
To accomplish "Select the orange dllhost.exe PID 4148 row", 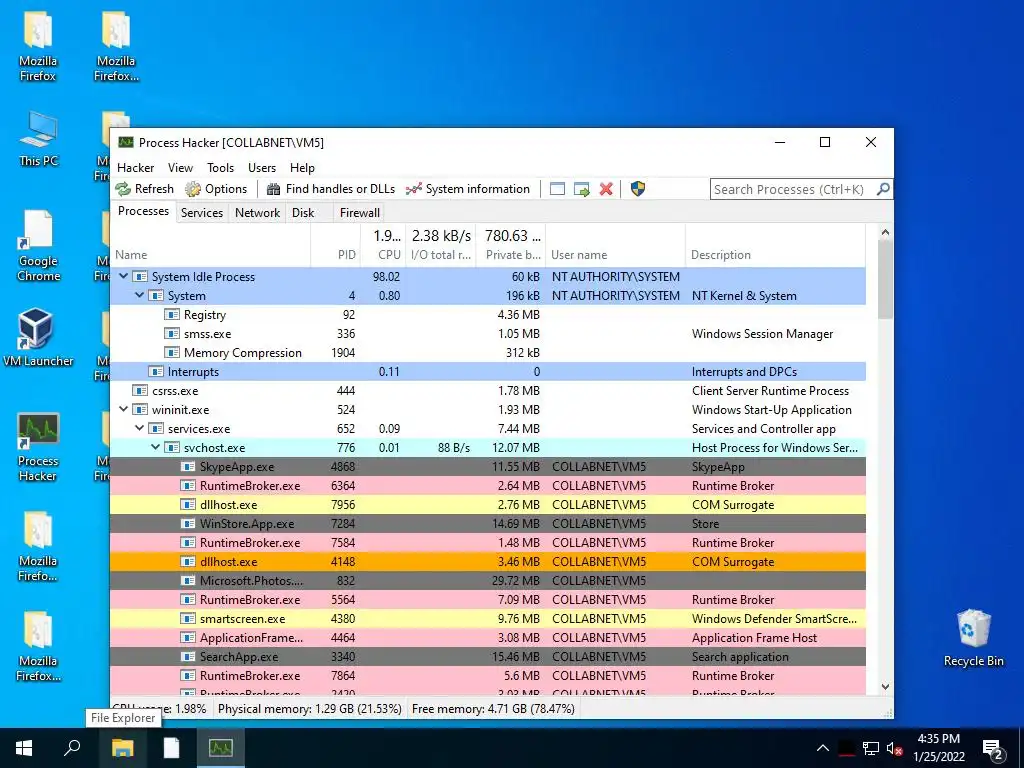I will [x=488, y=562].
